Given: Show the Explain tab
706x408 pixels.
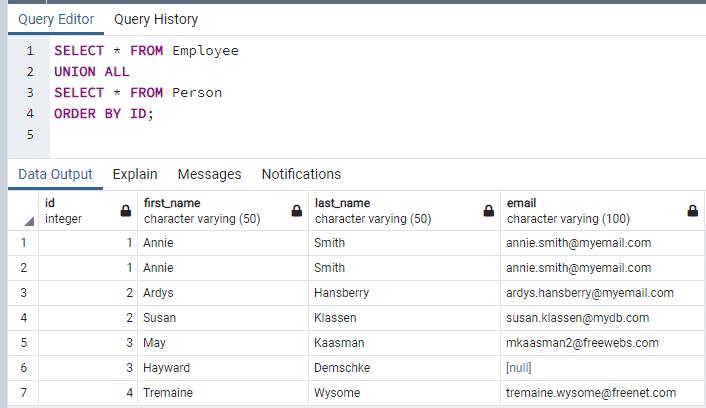Looking at the screenshot, I should pos(135,174).
